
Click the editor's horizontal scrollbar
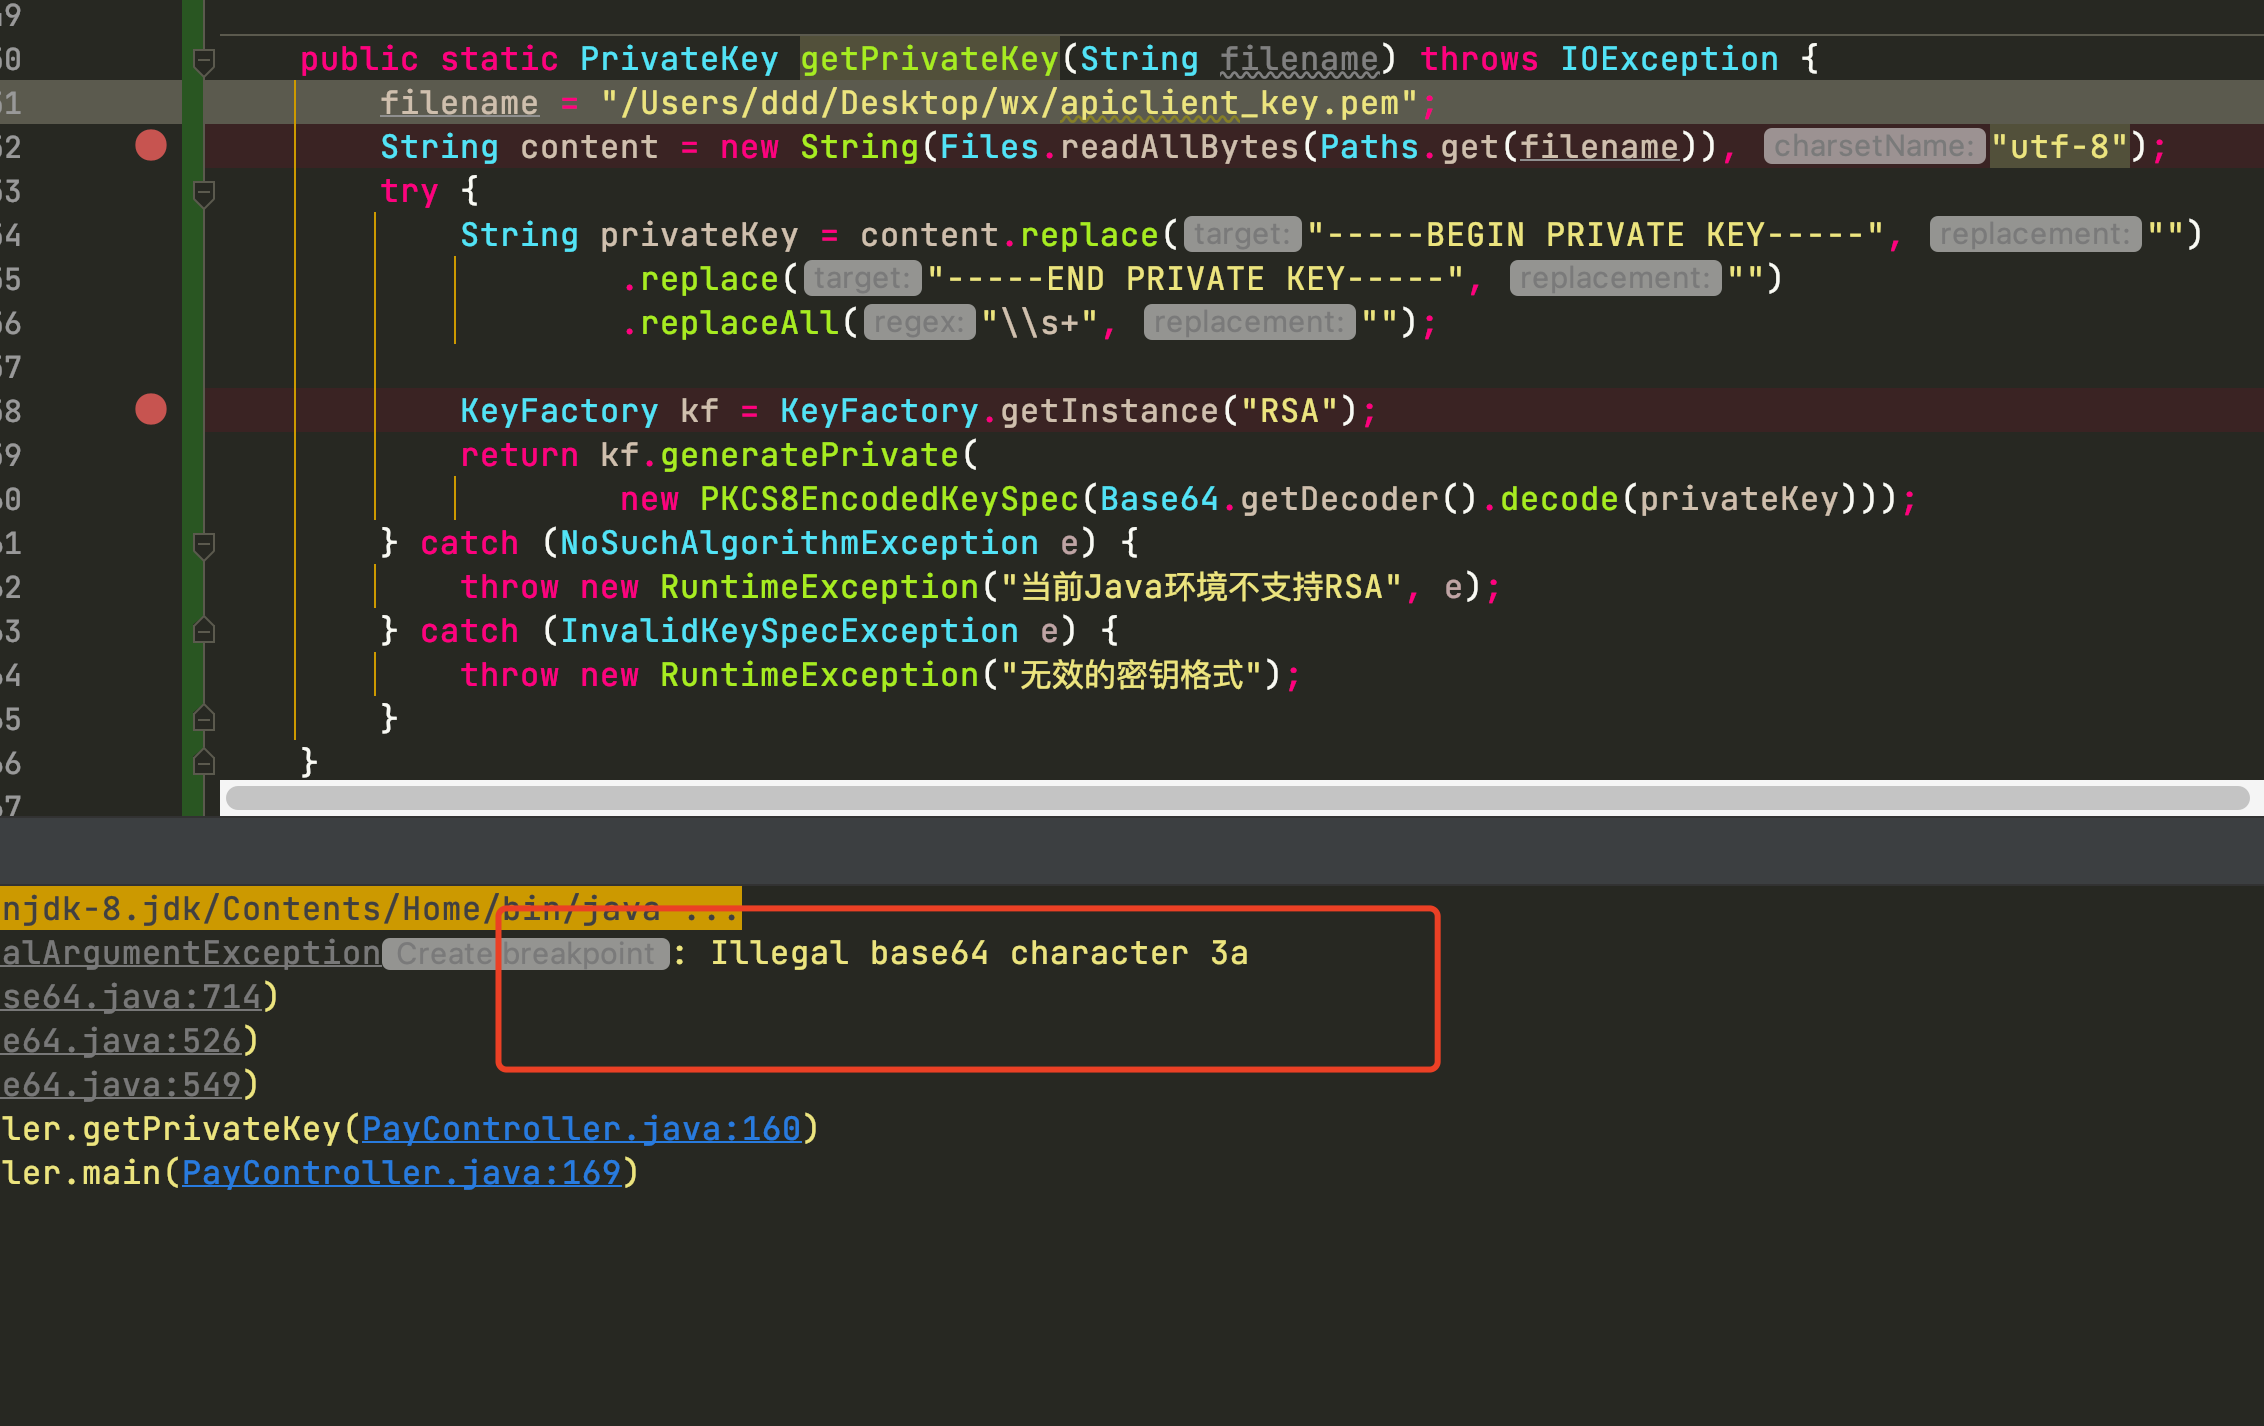1237,798
